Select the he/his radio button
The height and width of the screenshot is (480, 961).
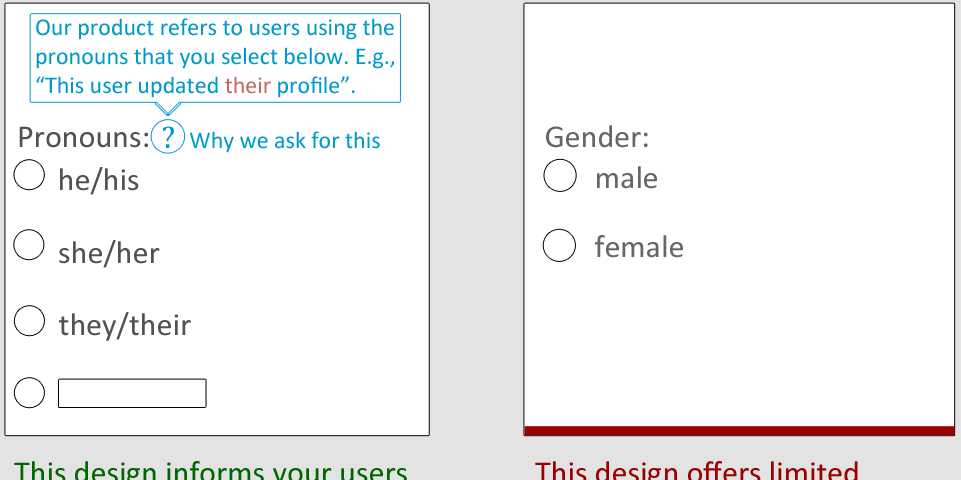tap(29, 175)
